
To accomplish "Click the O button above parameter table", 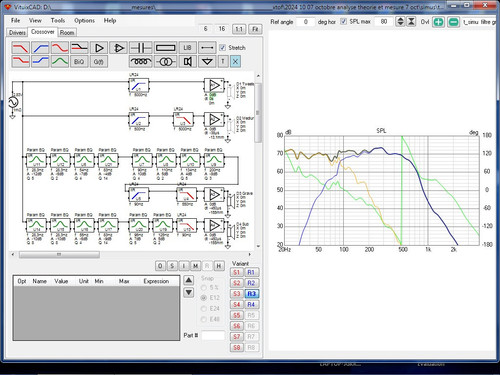I will [160, 266].
